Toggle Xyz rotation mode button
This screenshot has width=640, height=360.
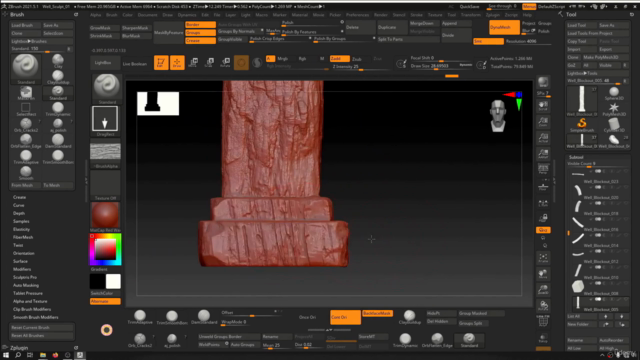[543, 230]
